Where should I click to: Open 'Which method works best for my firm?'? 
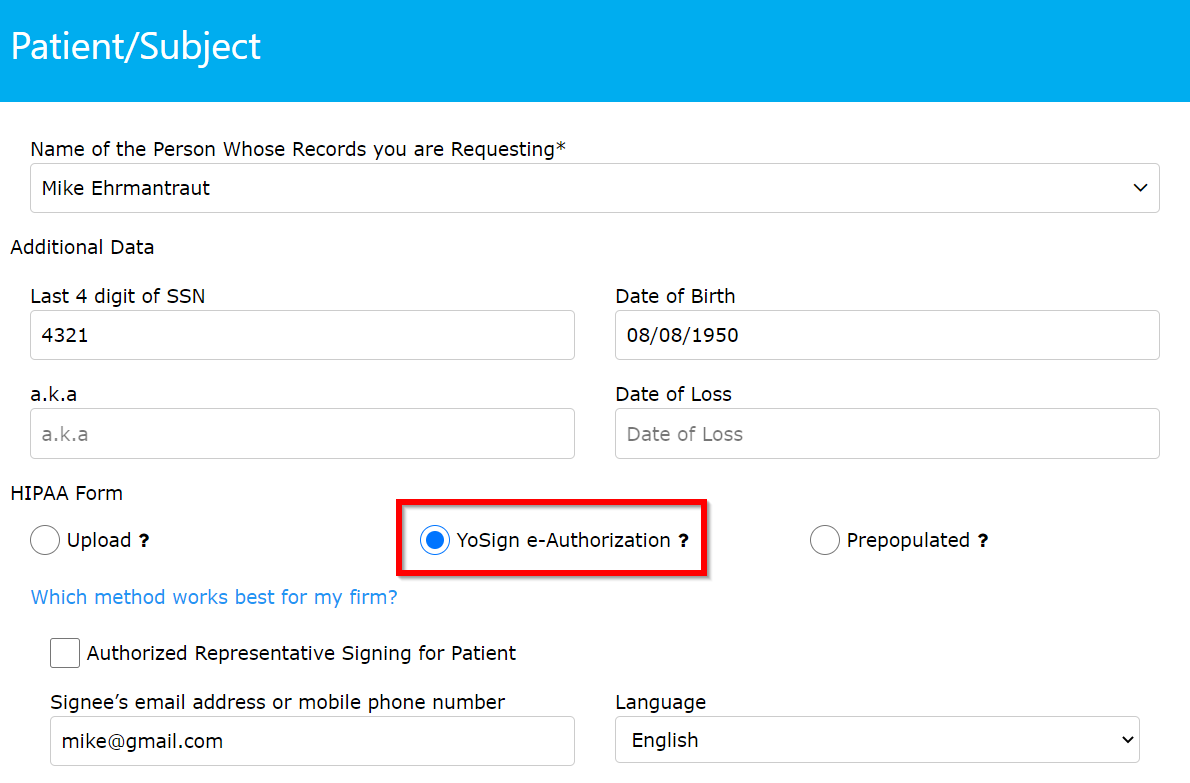pos(213,597)
